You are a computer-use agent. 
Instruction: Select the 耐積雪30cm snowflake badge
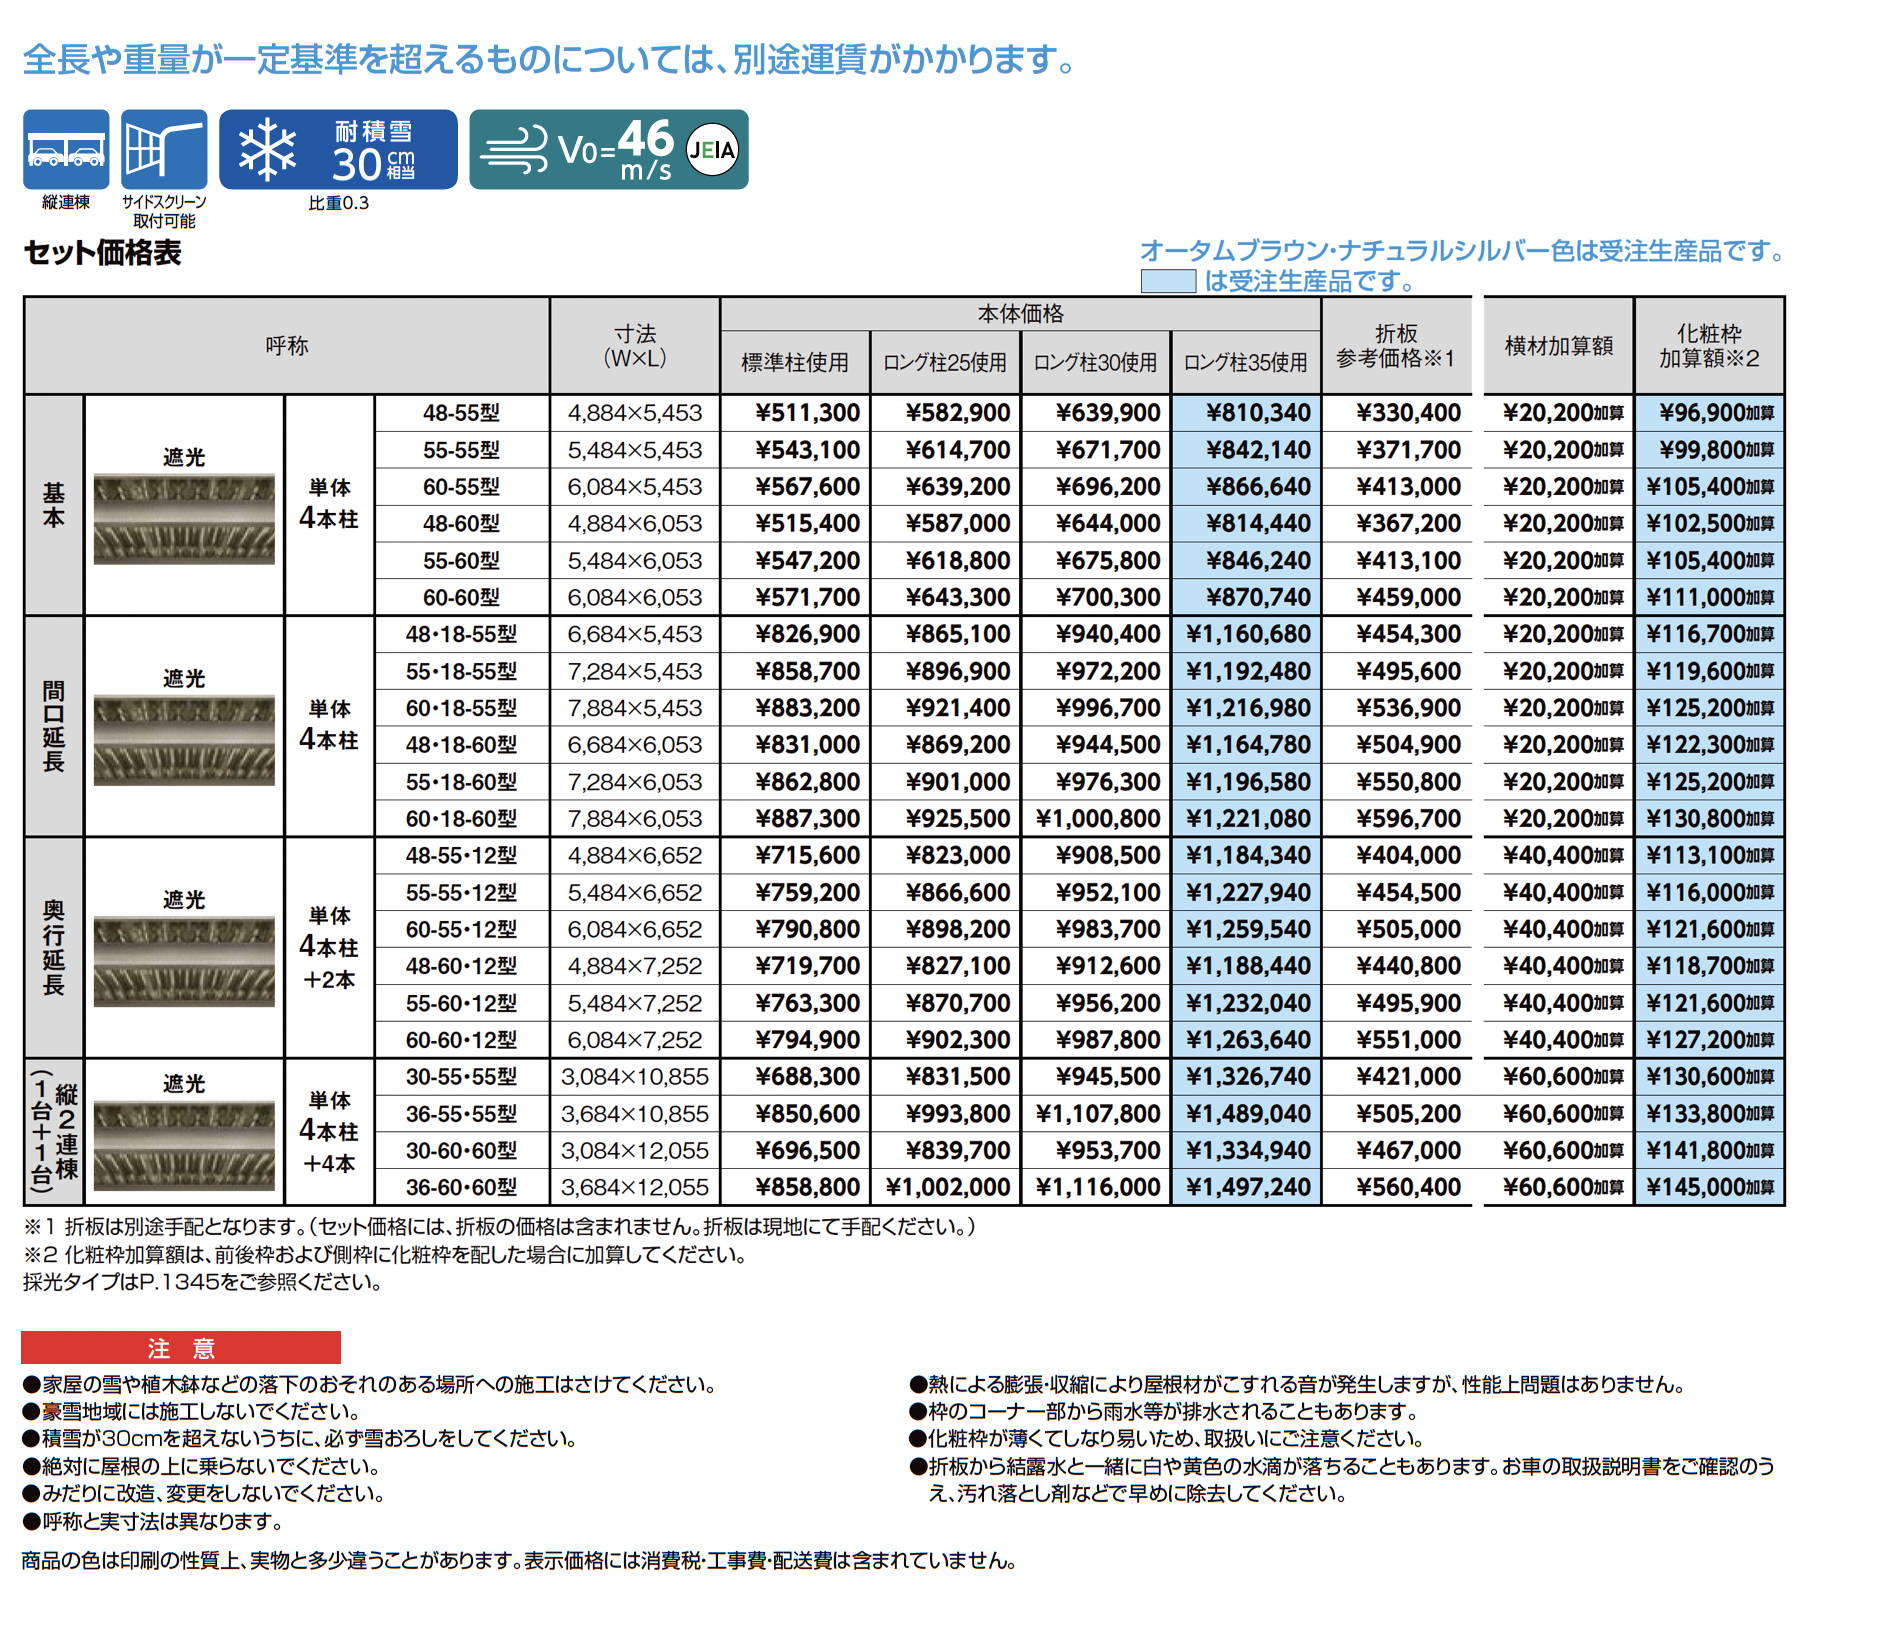pos(338,150)
